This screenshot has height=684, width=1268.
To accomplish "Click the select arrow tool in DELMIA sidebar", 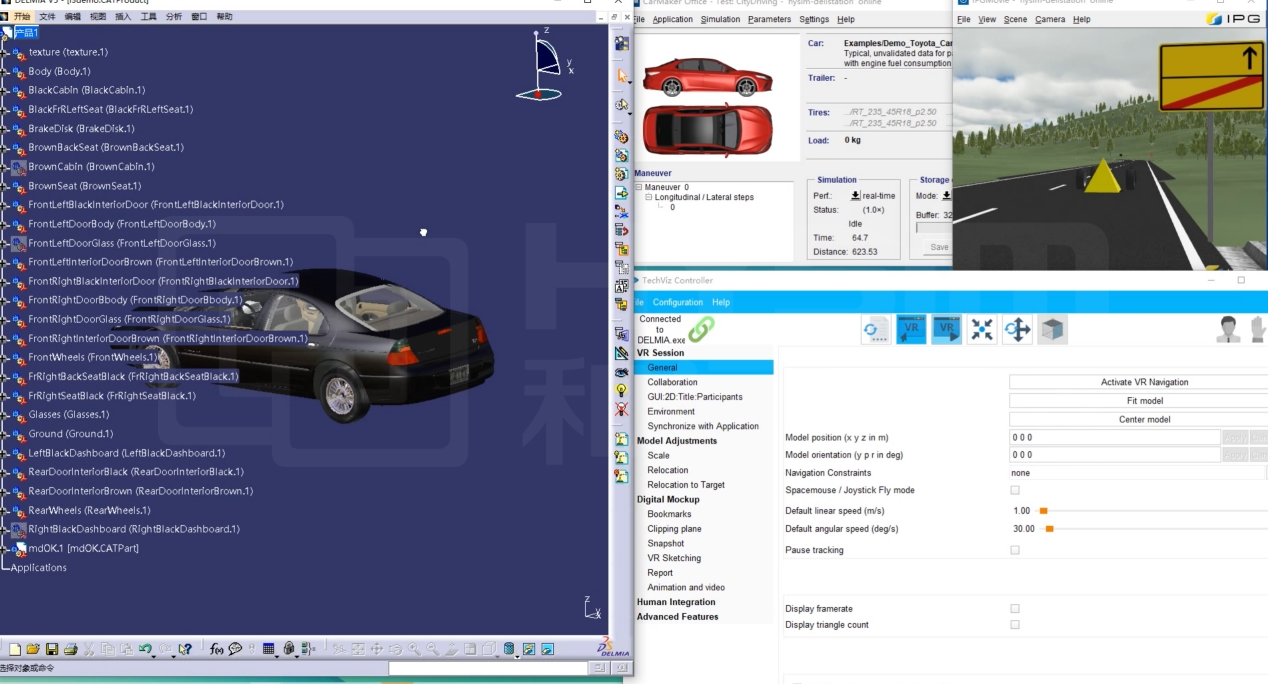I will pos(622,76).
